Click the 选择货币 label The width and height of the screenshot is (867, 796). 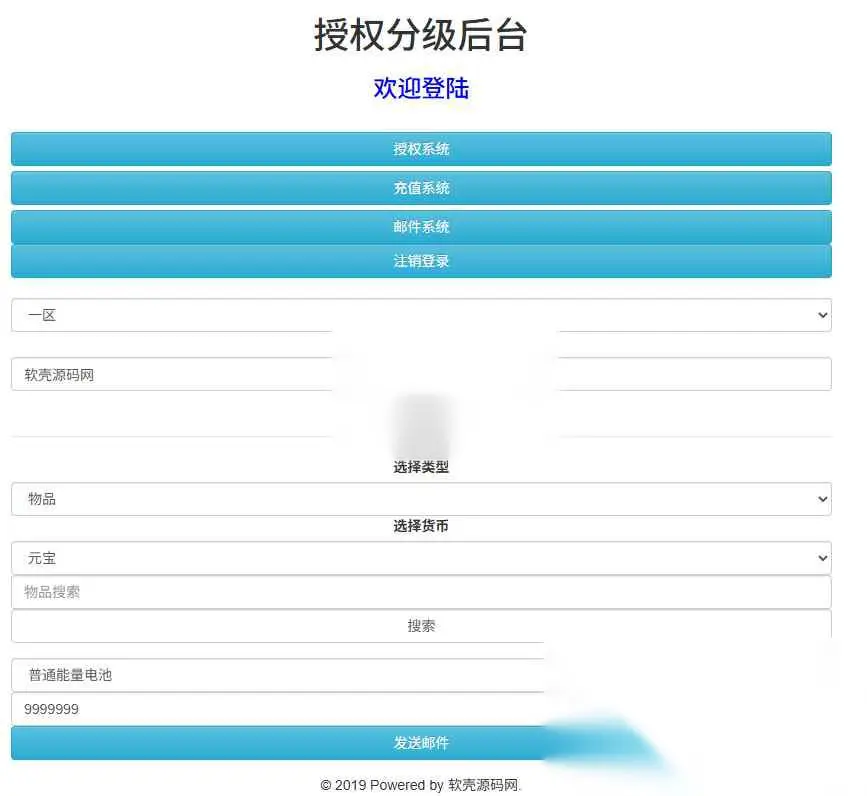pyautogui.click(x=421, y=526)
